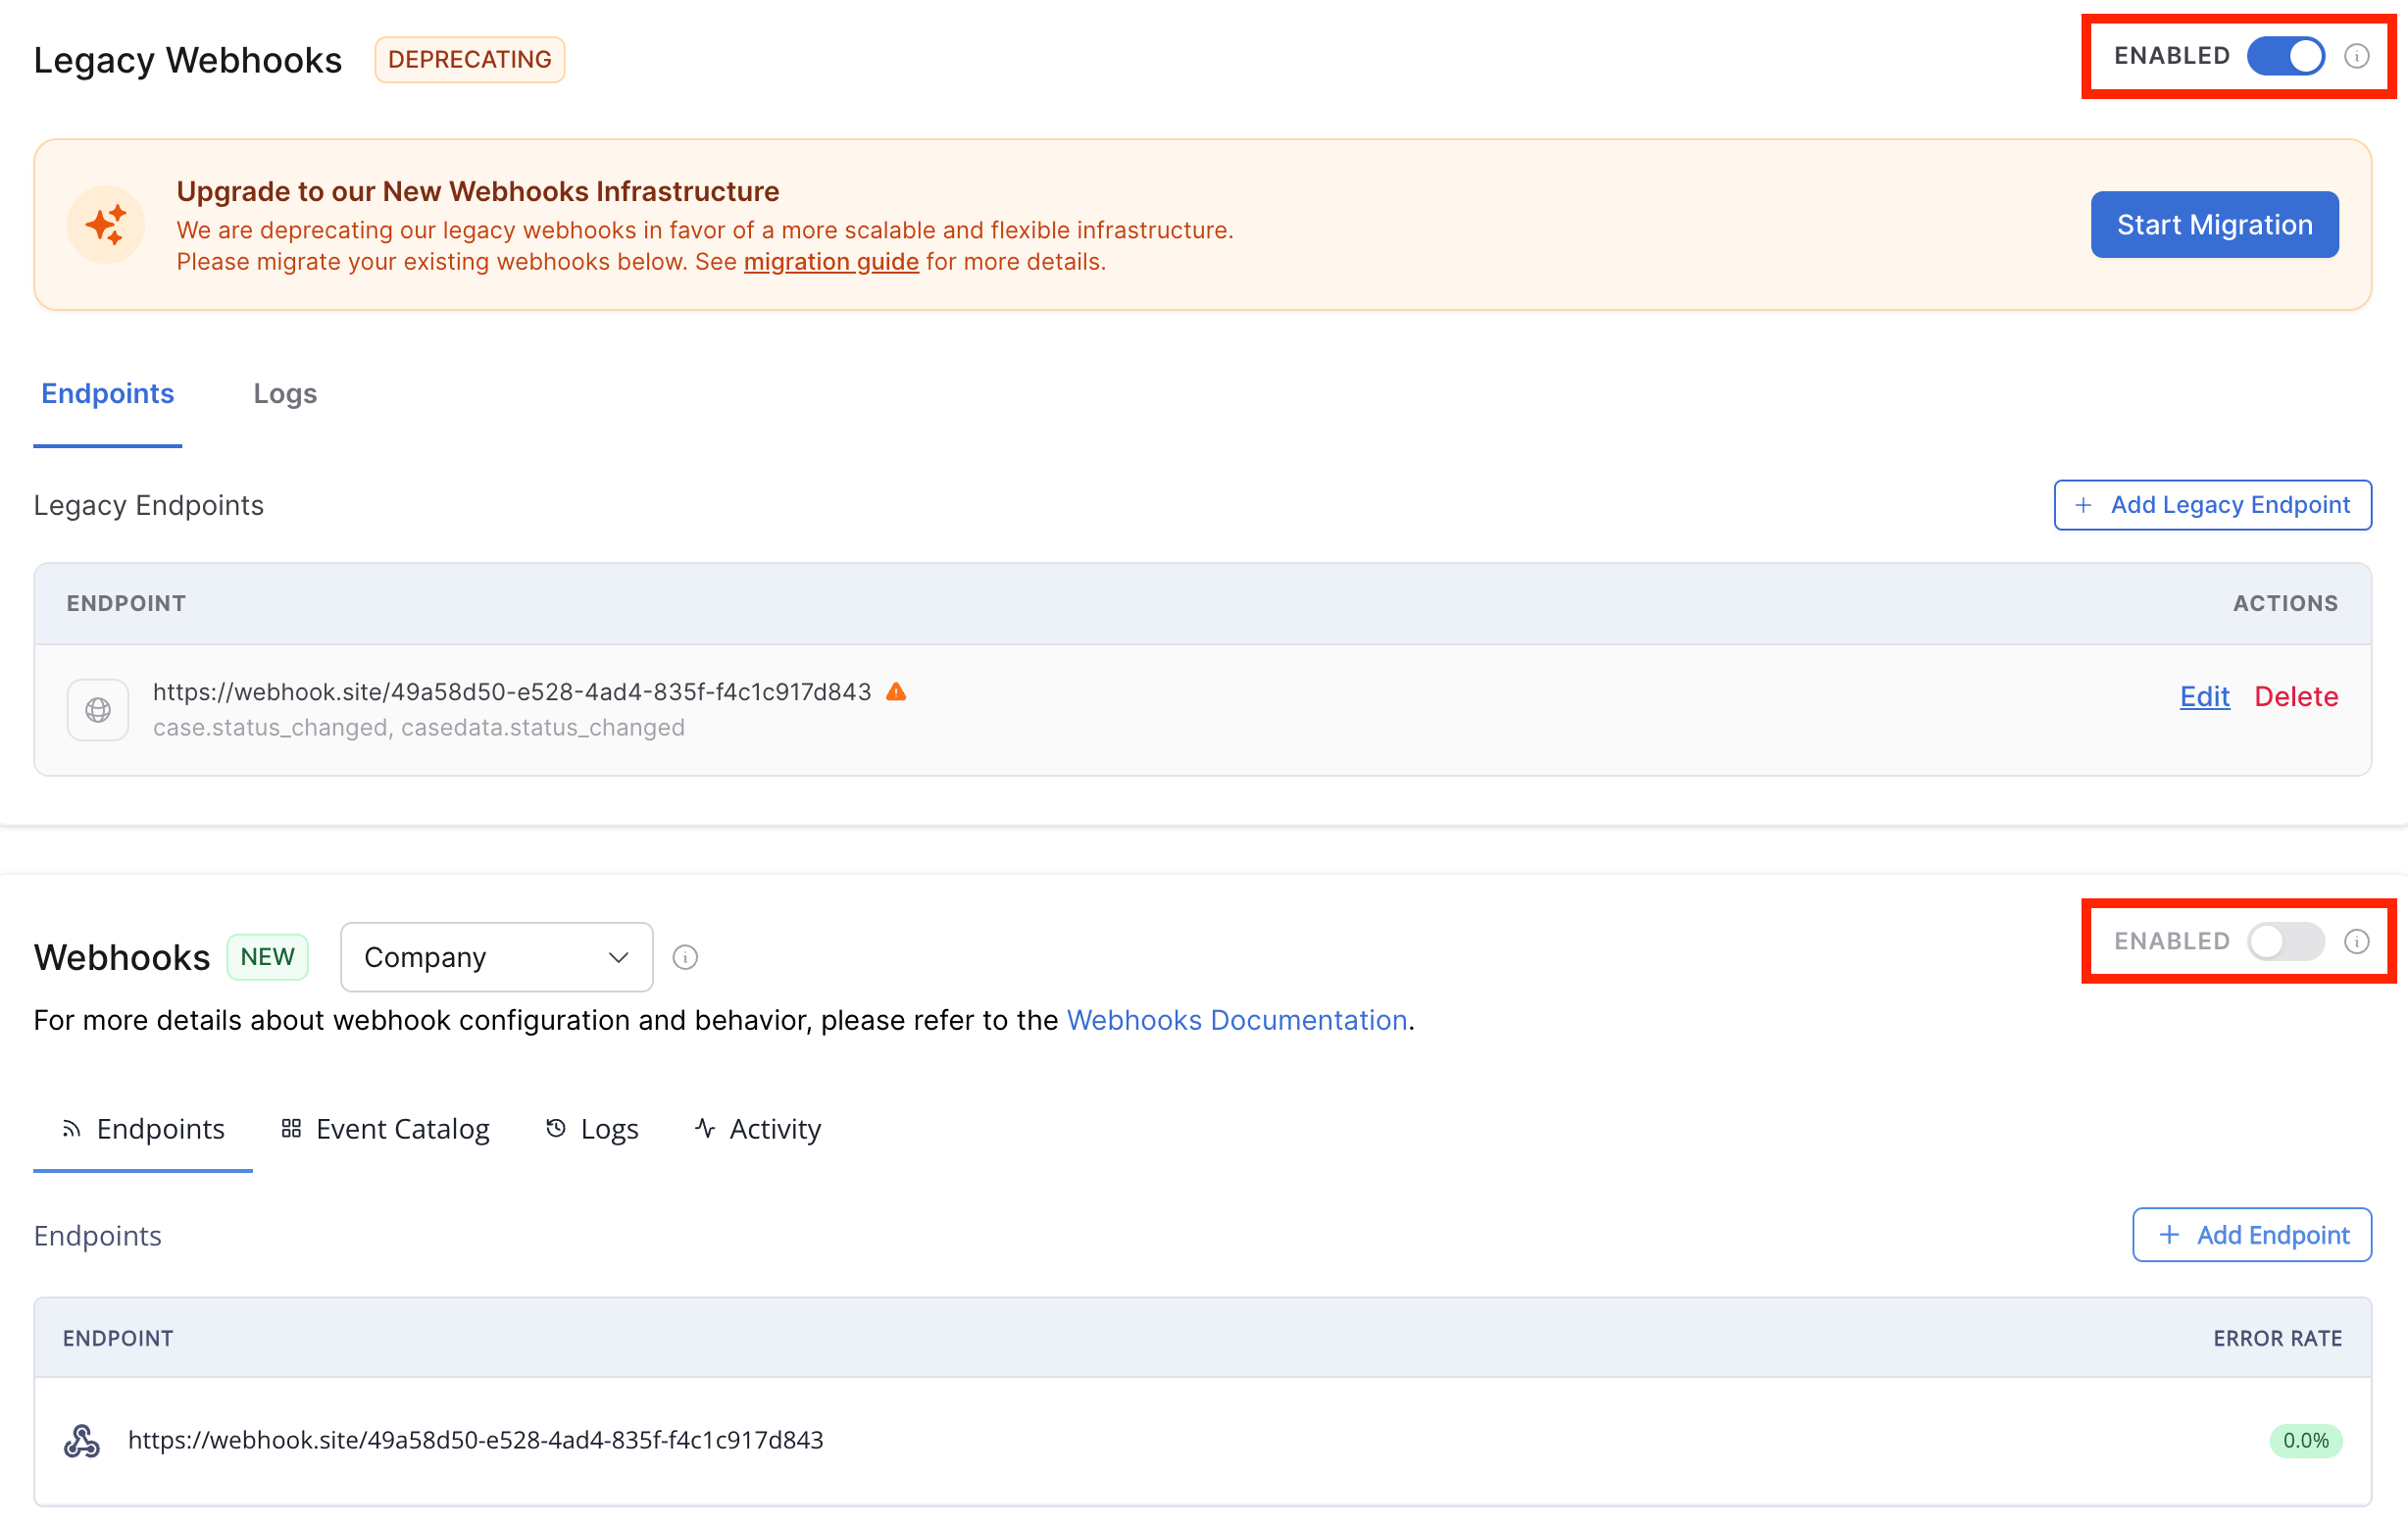2408x1526 pixels.
Task: Switch to the Legacy Webhooks Logs tab
Action: point(285,394)
